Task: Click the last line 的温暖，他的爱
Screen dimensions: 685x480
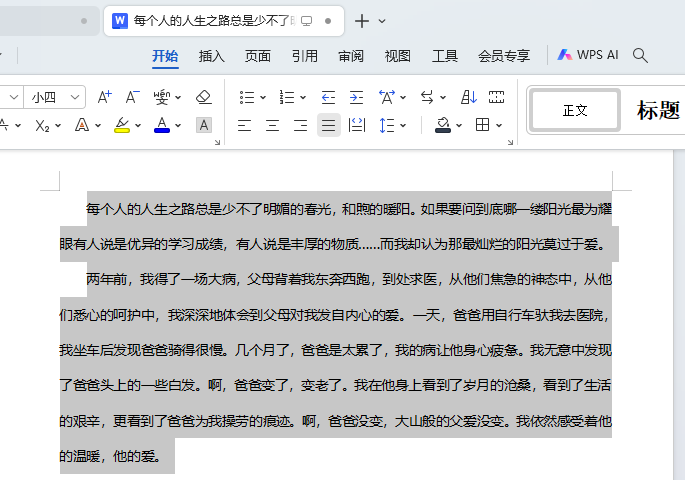Action: tap(111, 456)
